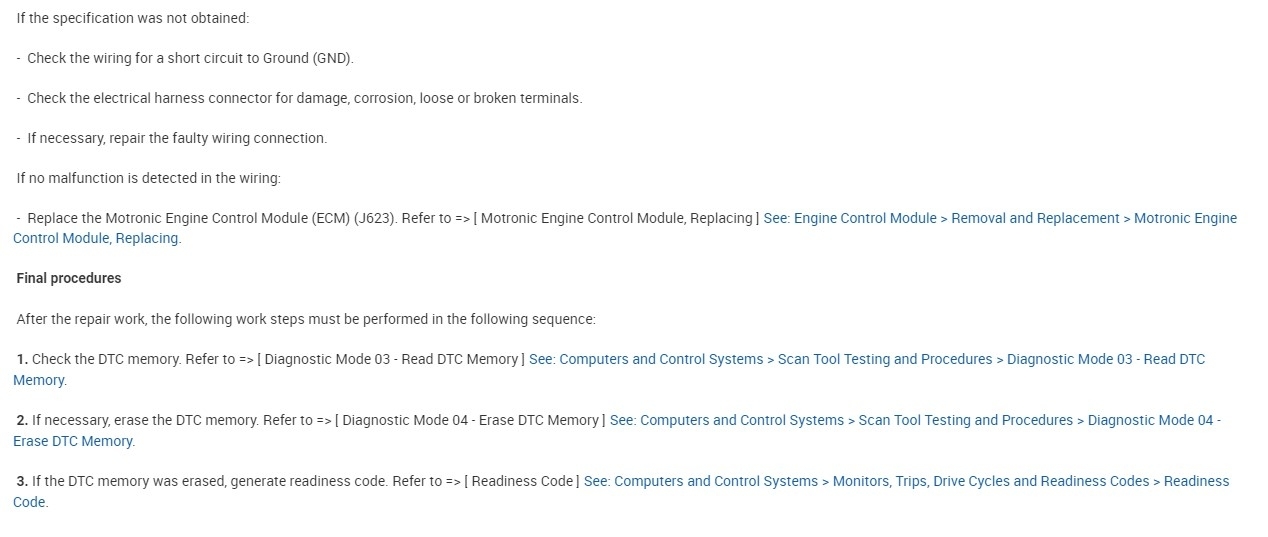Click the bracketed Readiness Code reference text
Screen dimensions: 1268x537
coord(521,481)
